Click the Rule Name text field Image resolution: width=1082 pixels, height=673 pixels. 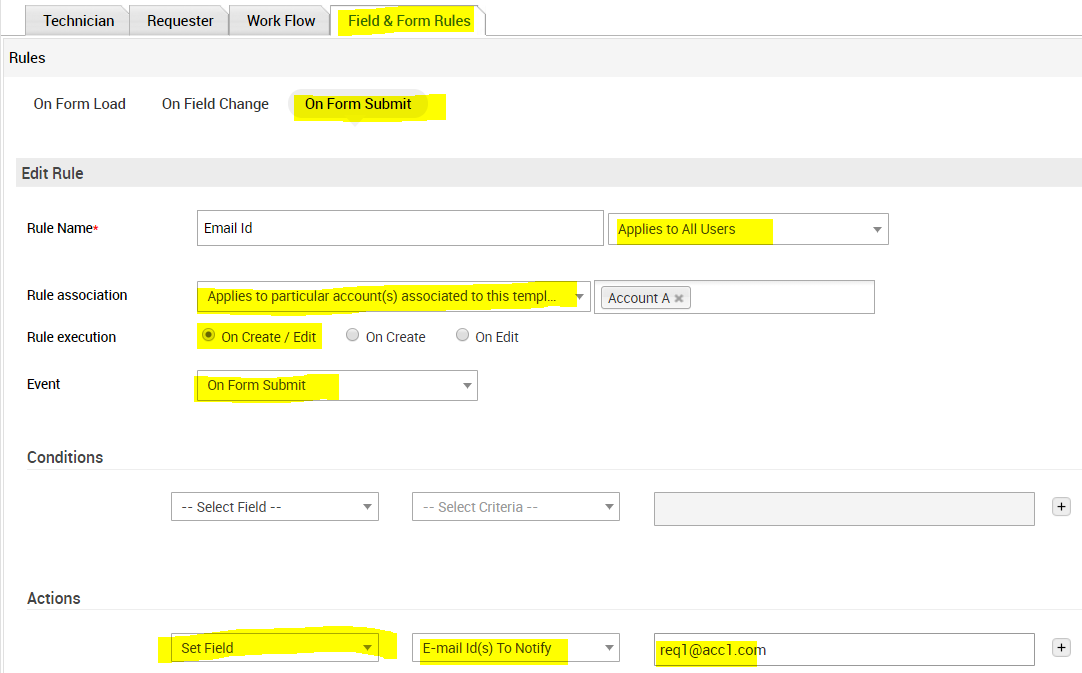pyautogui.click(x=400, y=228)
